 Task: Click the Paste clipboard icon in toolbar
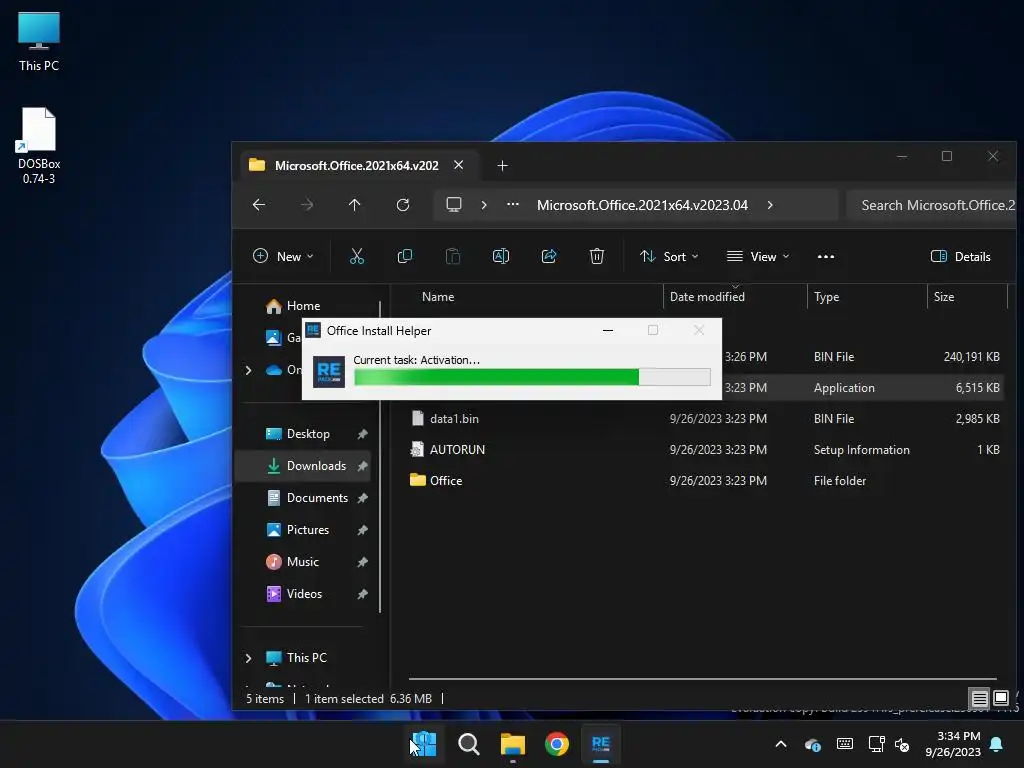coord(453,257)
